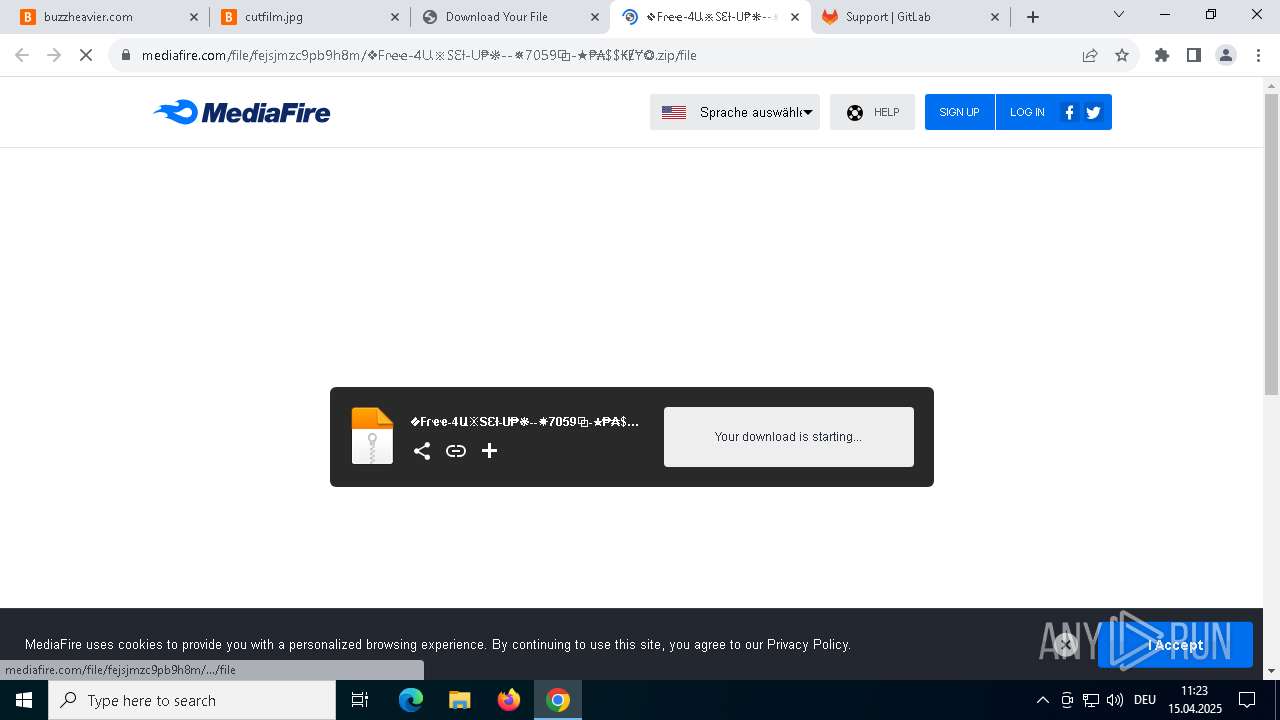Share this page icon in address bar

pos(1090,55)
